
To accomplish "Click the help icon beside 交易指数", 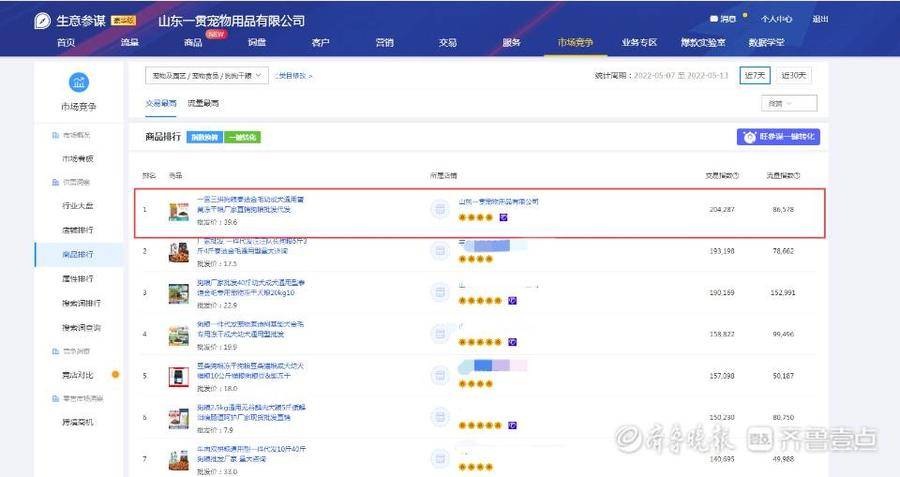I will coord(736,176).
